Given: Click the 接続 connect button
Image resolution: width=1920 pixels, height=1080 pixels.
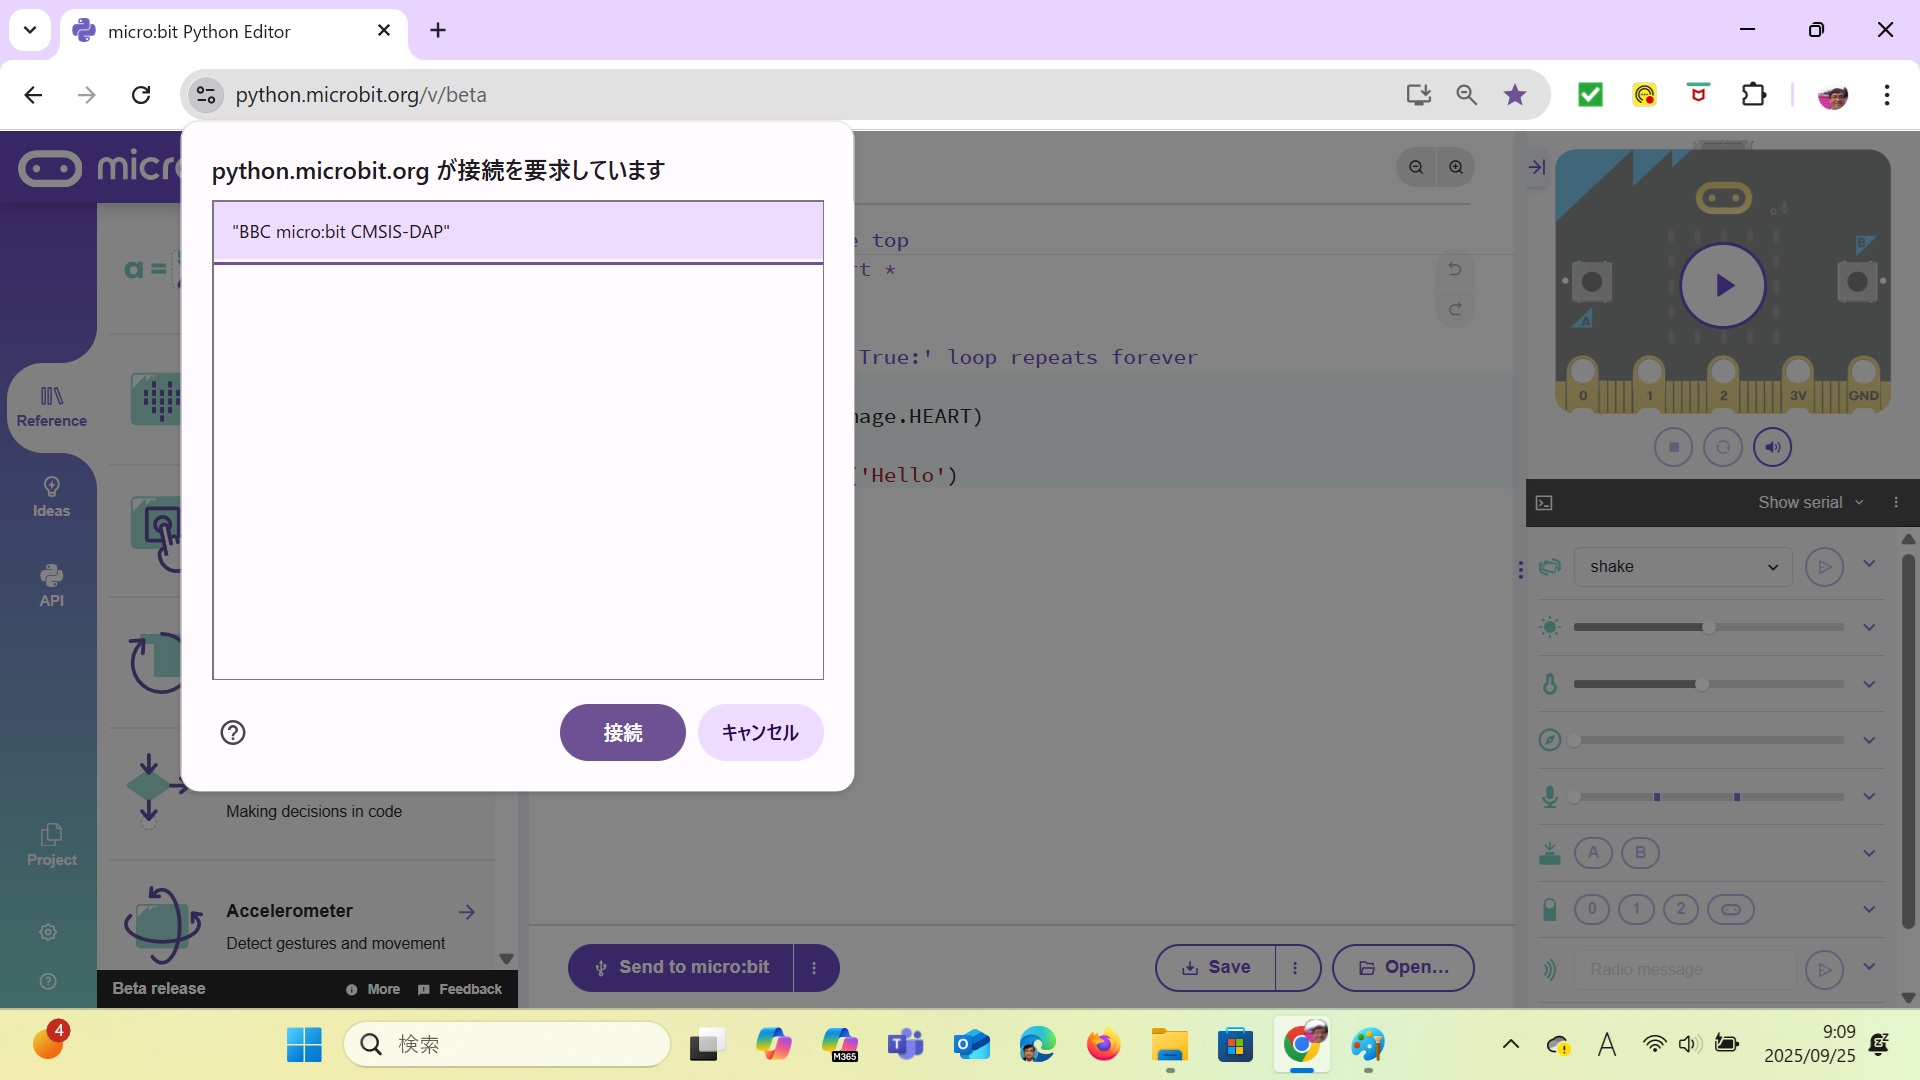Looking at the screenshot, I should coord(622,733).
